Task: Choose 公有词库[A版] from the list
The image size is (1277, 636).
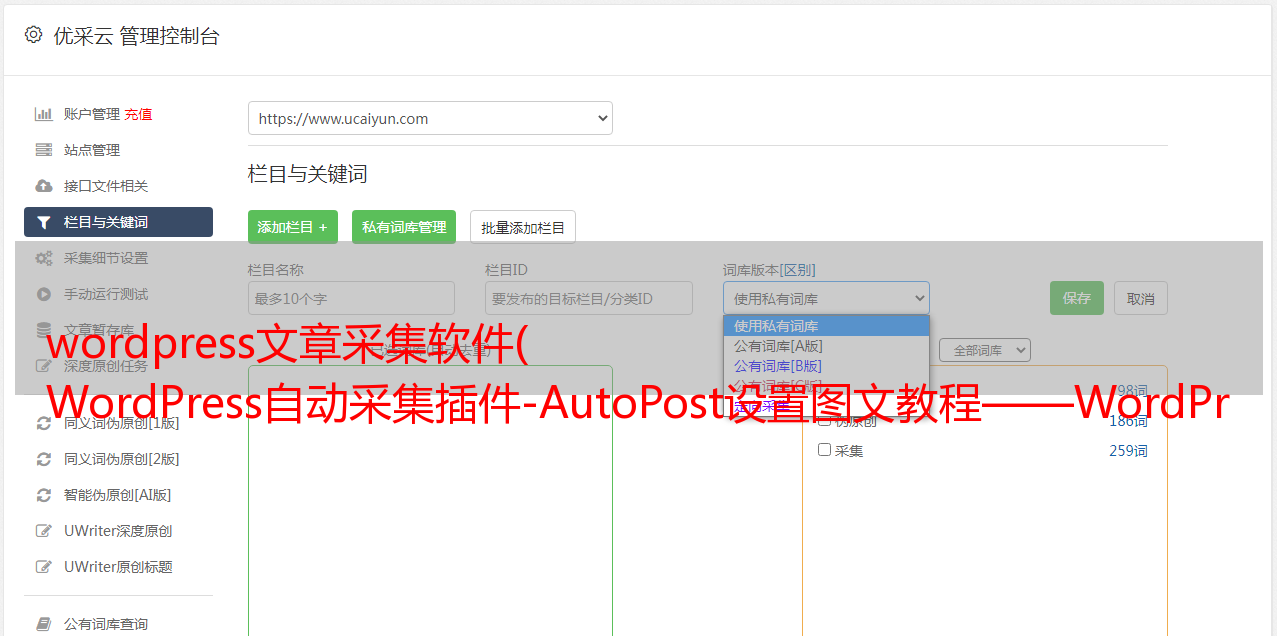Action: pos(826,346)
